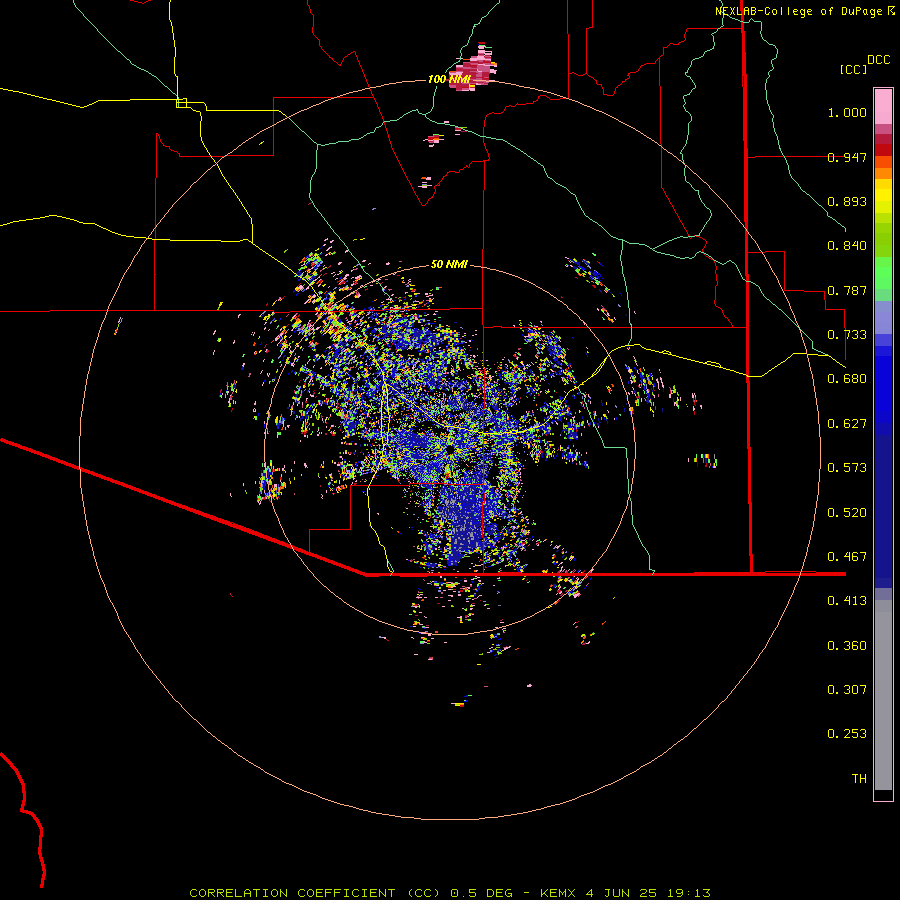Click the 0.787 color scale value
Image resolution: width=900 pixels, height=900 pixels.
point(847,290)
